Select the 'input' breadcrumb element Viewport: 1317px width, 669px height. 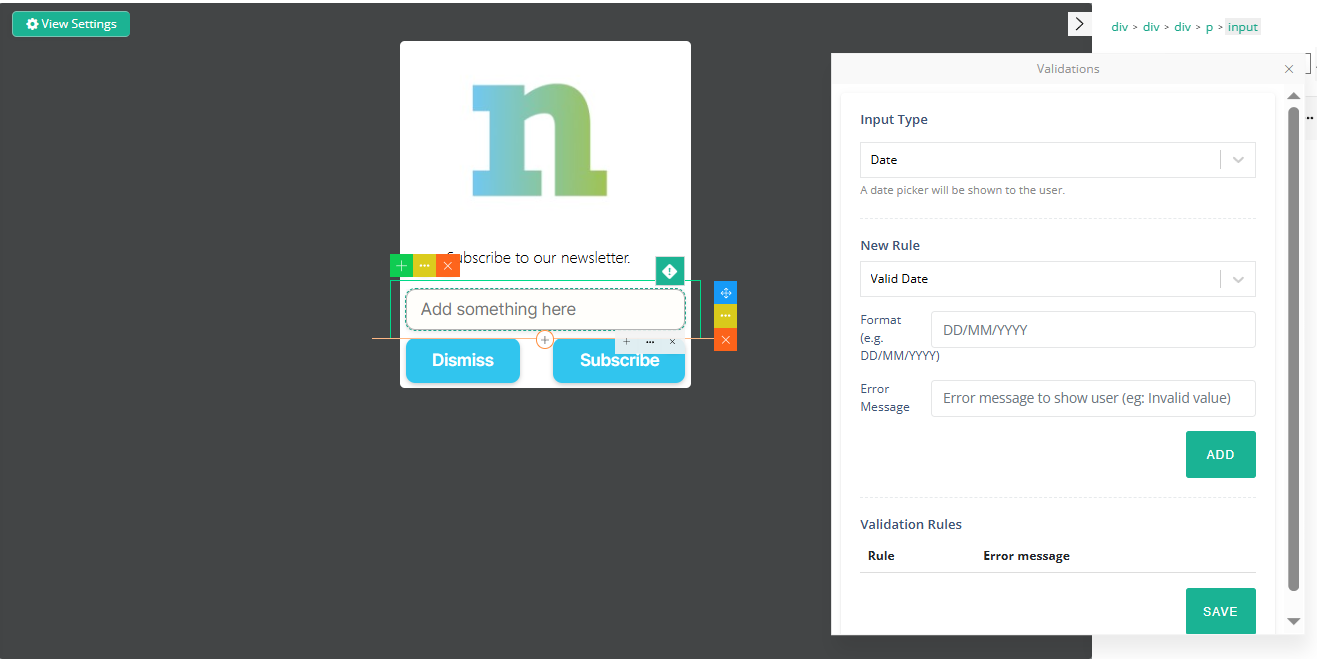(1243, 27)
